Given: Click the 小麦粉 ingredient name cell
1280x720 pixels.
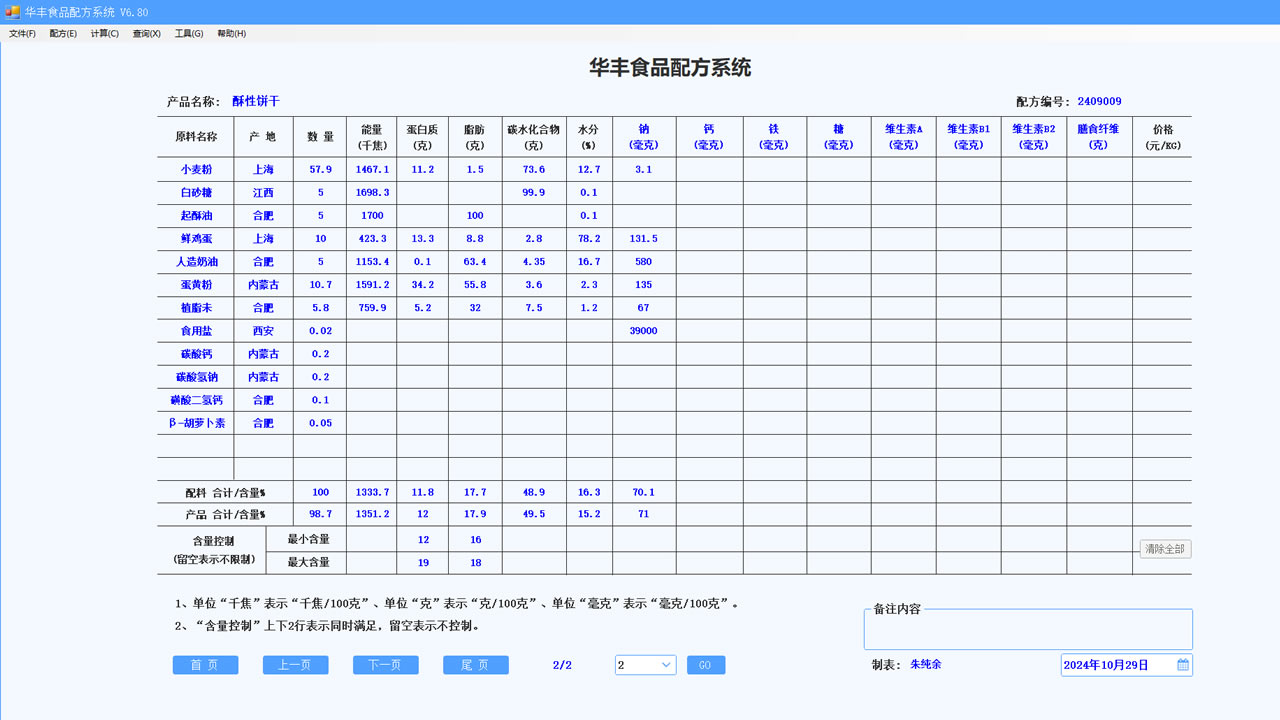Looking at the screenshot, I should (x=195, y=169).
